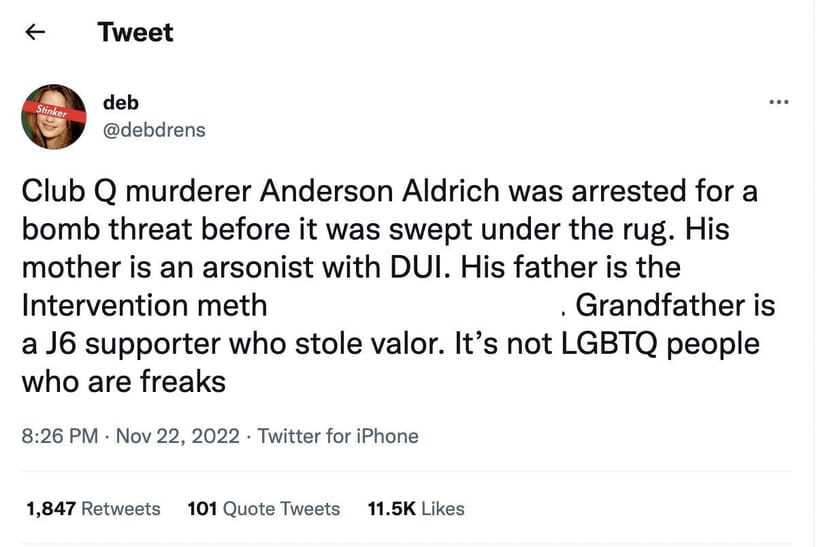
Task: Click the "Twitter for iPhone" source label
Action: tap(338, 436)
